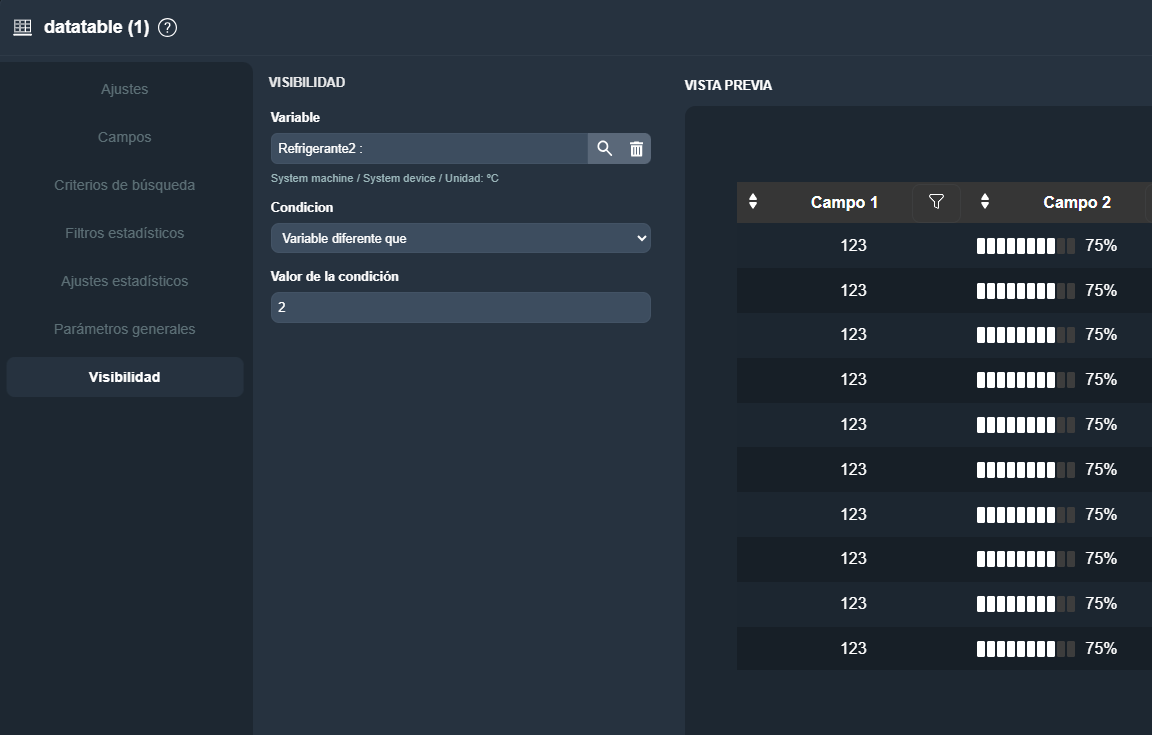Switch to the Campos tab
Screen dimensions: 1152x735
tap(125, 137)
